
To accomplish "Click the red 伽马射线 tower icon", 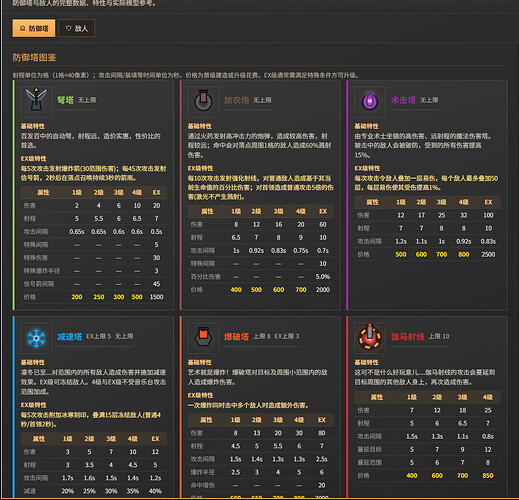I will (x=370, y=338).
